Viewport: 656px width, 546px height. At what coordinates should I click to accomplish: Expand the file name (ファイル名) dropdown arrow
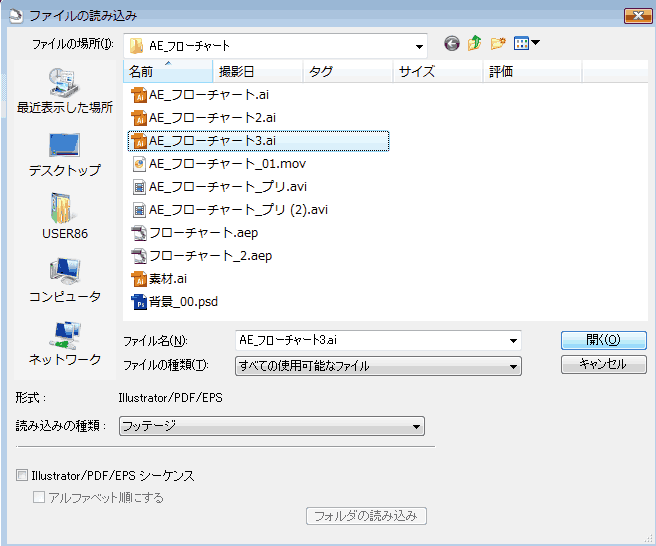pos(513,341)
